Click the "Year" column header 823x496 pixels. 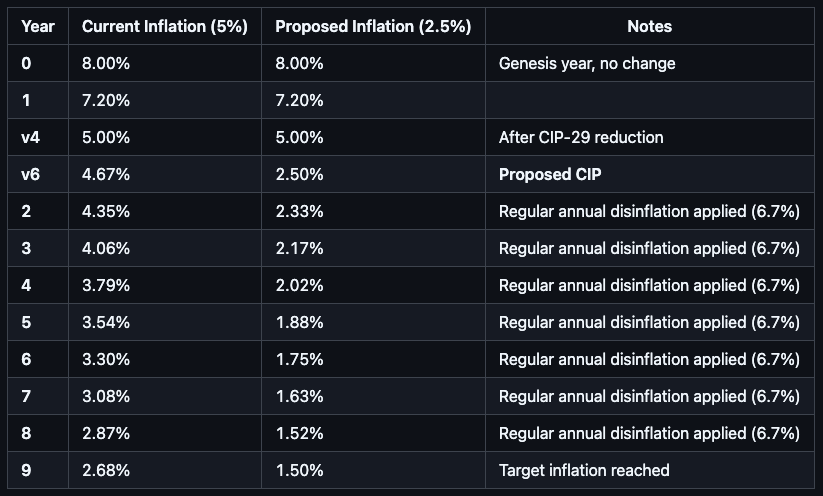tap(38, 27)
